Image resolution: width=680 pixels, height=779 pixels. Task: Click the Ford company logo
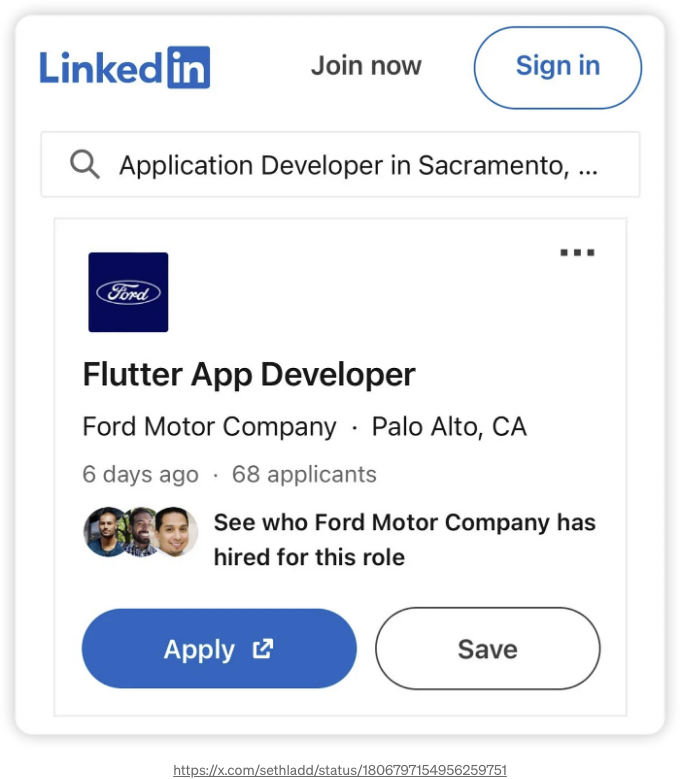click(x=128, y=292)
